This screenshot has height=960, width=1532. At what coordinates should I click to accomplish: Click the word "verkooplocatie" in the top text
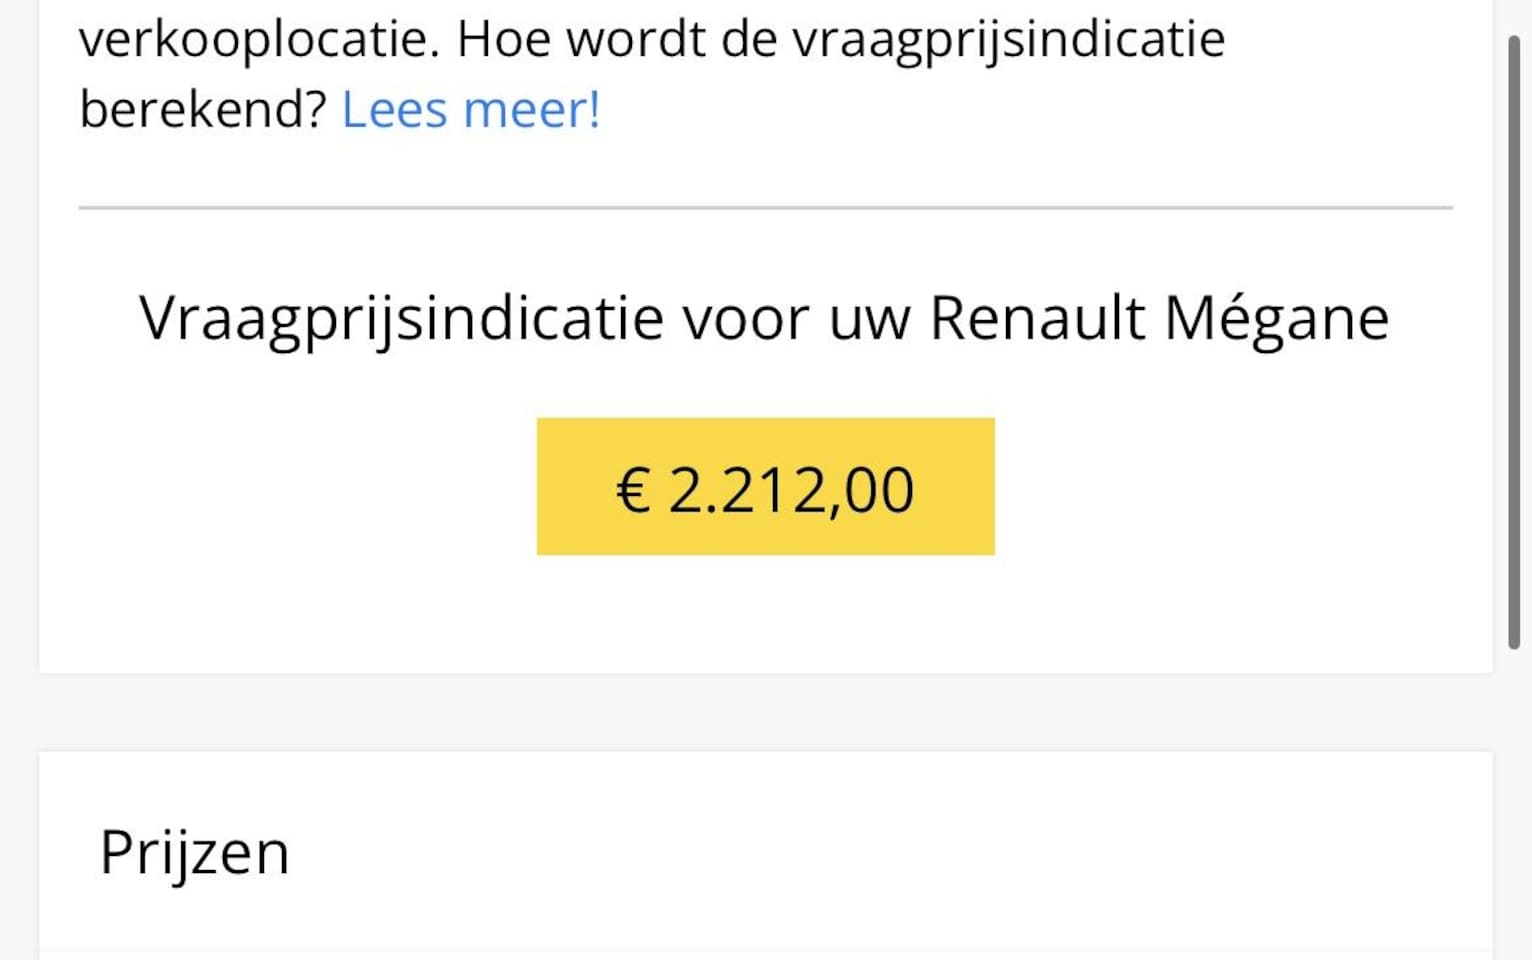[x=258, y=40]
